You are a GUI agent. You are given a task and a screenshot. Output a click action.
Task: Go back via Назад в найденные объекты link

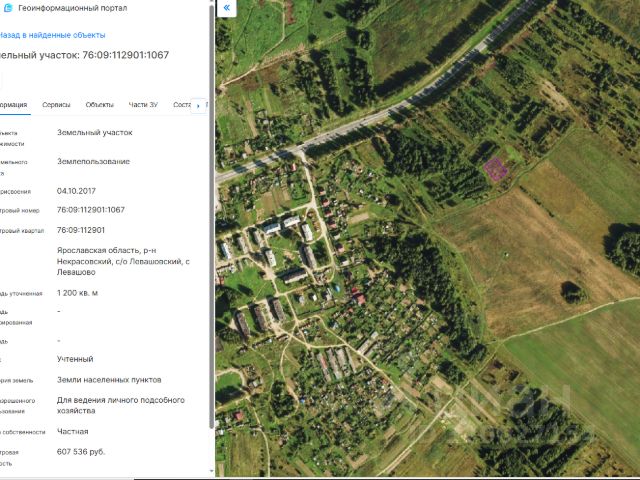(x=52, y=35)
